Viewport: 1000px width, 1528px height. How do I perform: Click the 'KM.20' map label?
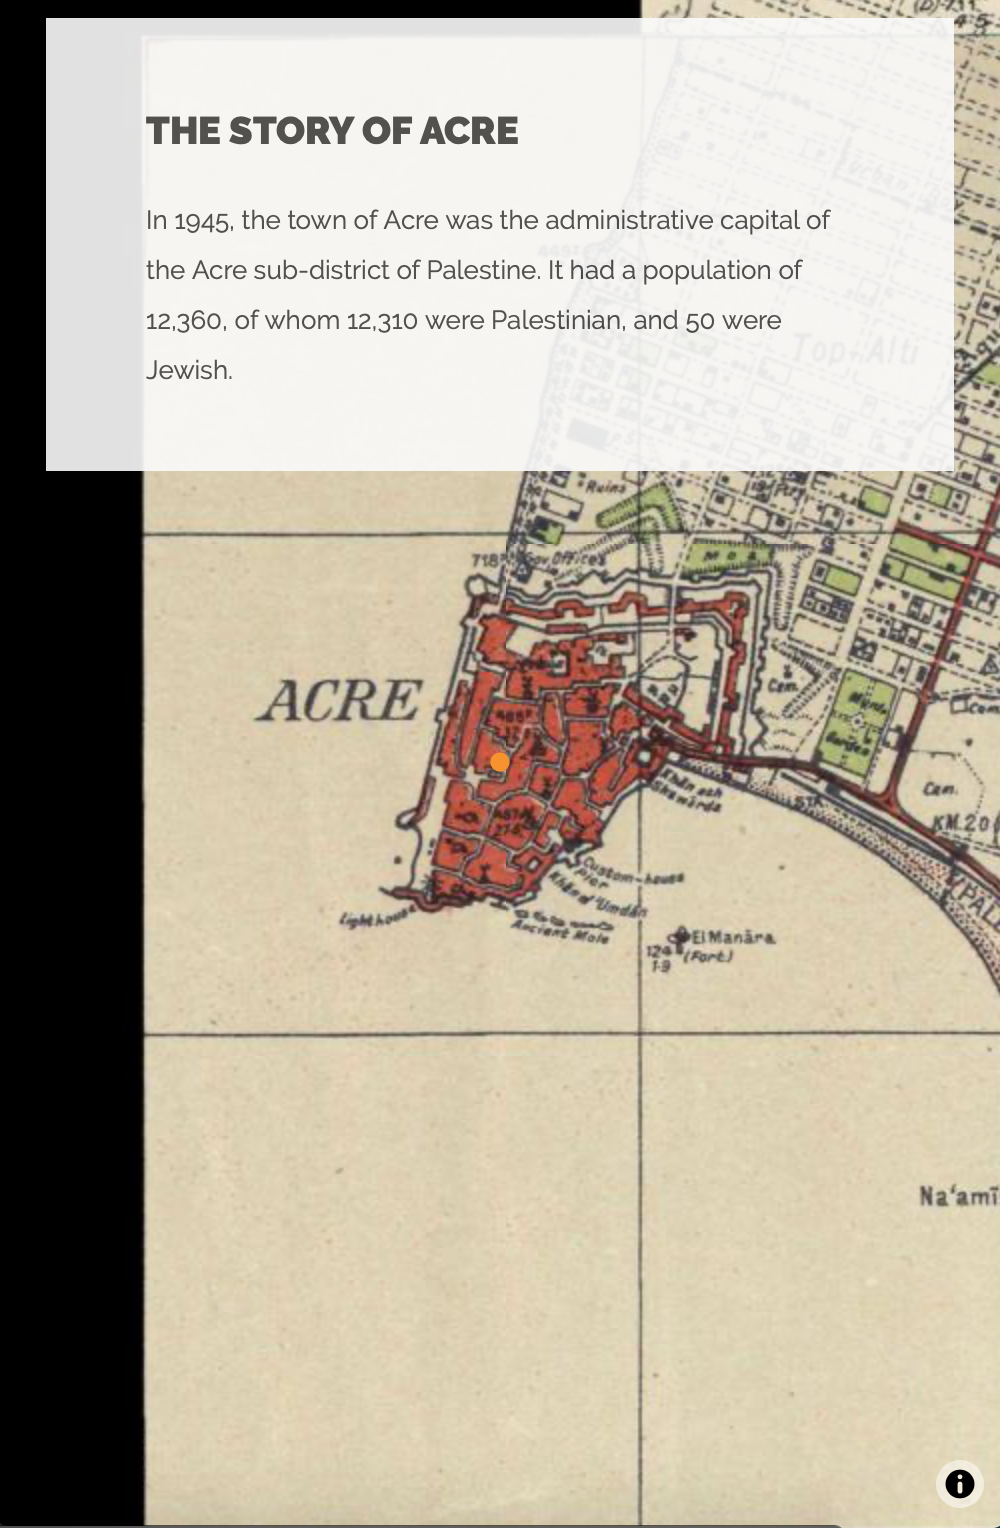pos(960,823)
